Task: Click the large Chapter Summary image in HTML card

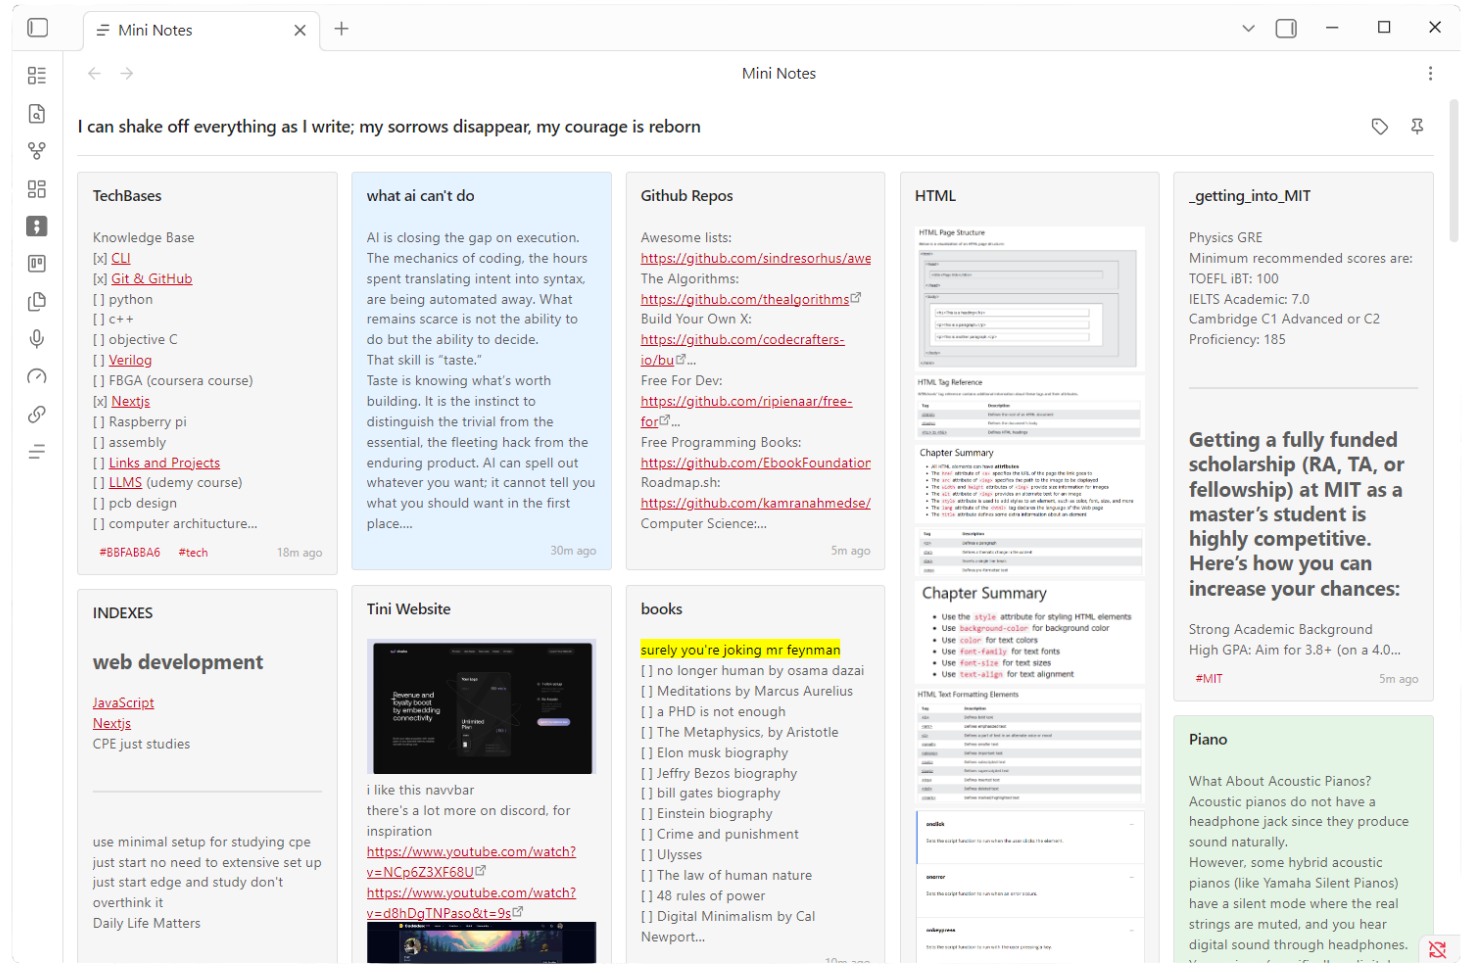Action: pyautogui.click(x=1030, y=632)
